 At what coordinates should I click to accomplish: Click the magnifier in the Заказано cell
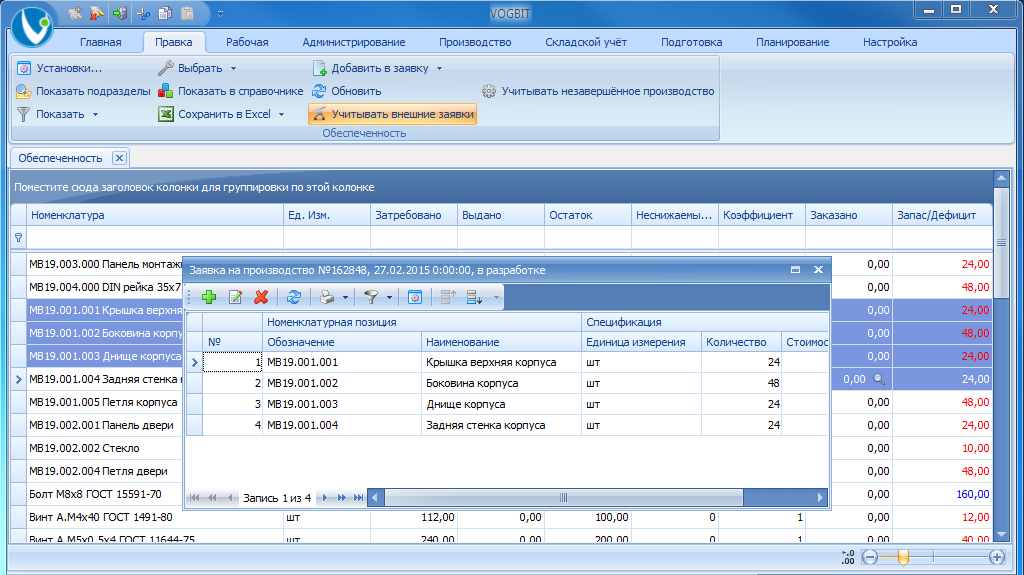[879, 379]
